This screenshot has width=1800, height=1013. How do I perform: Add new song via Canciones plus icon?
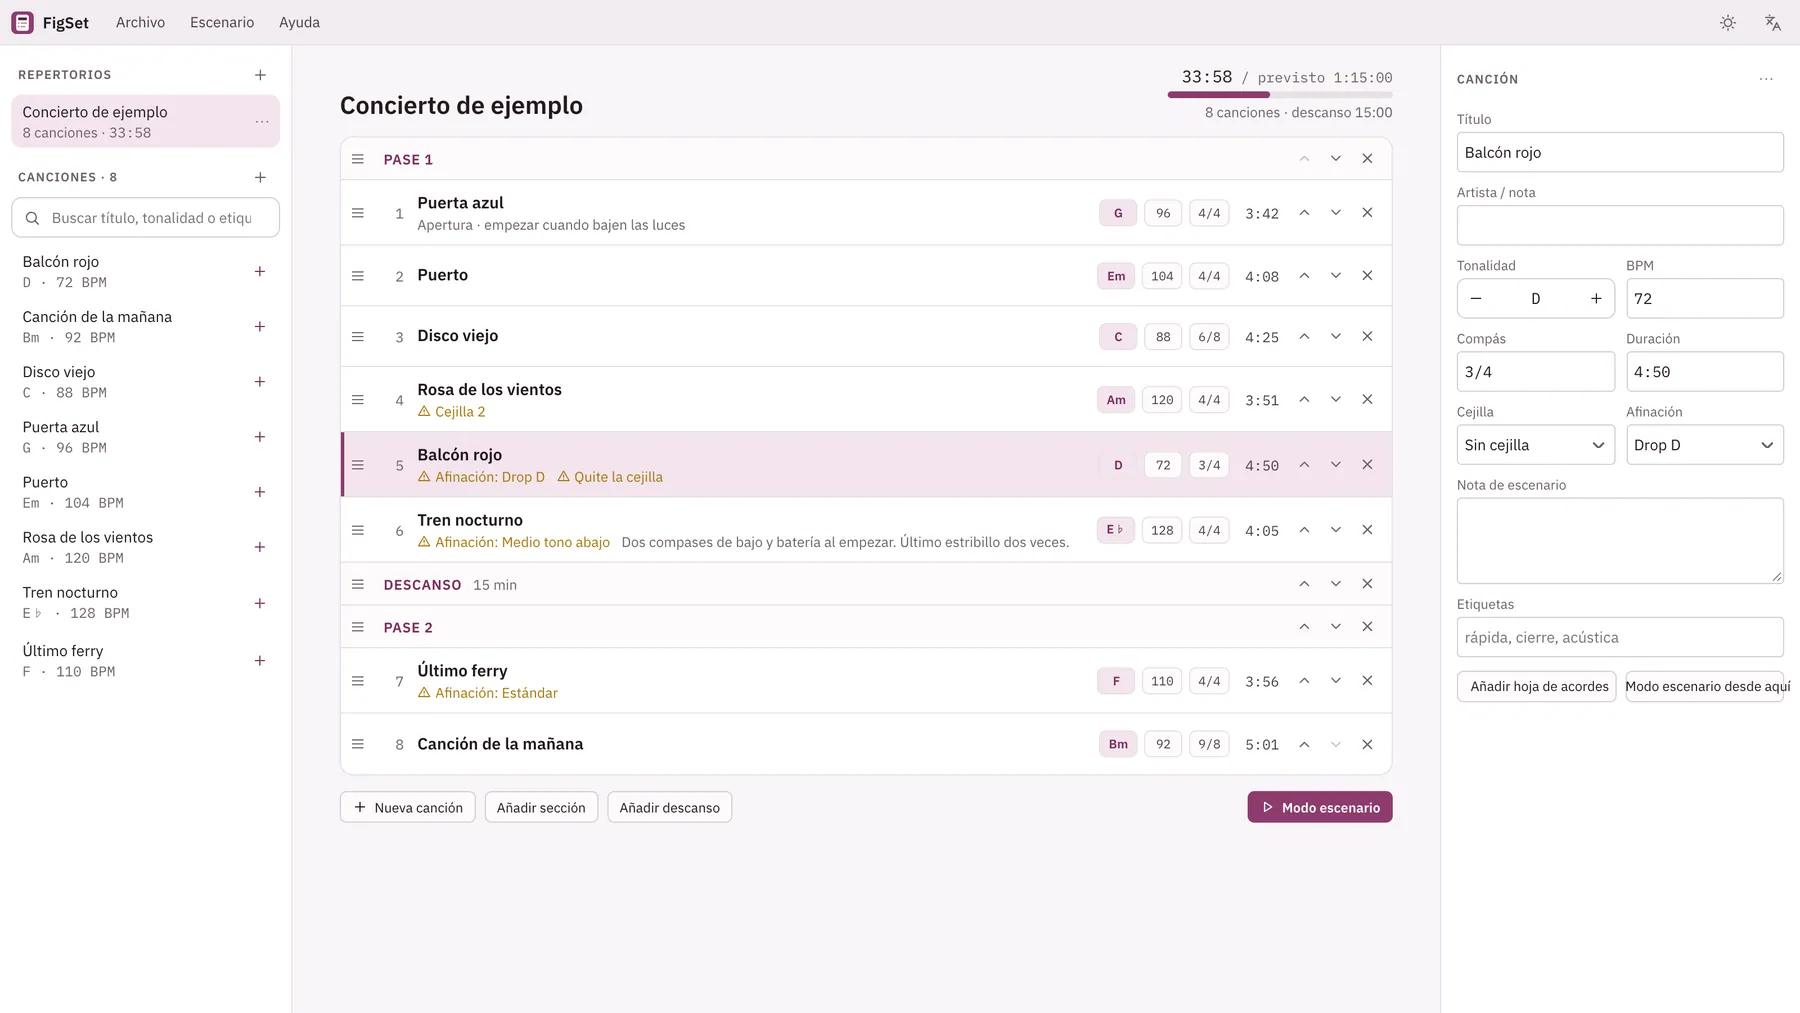coord(260,177)
